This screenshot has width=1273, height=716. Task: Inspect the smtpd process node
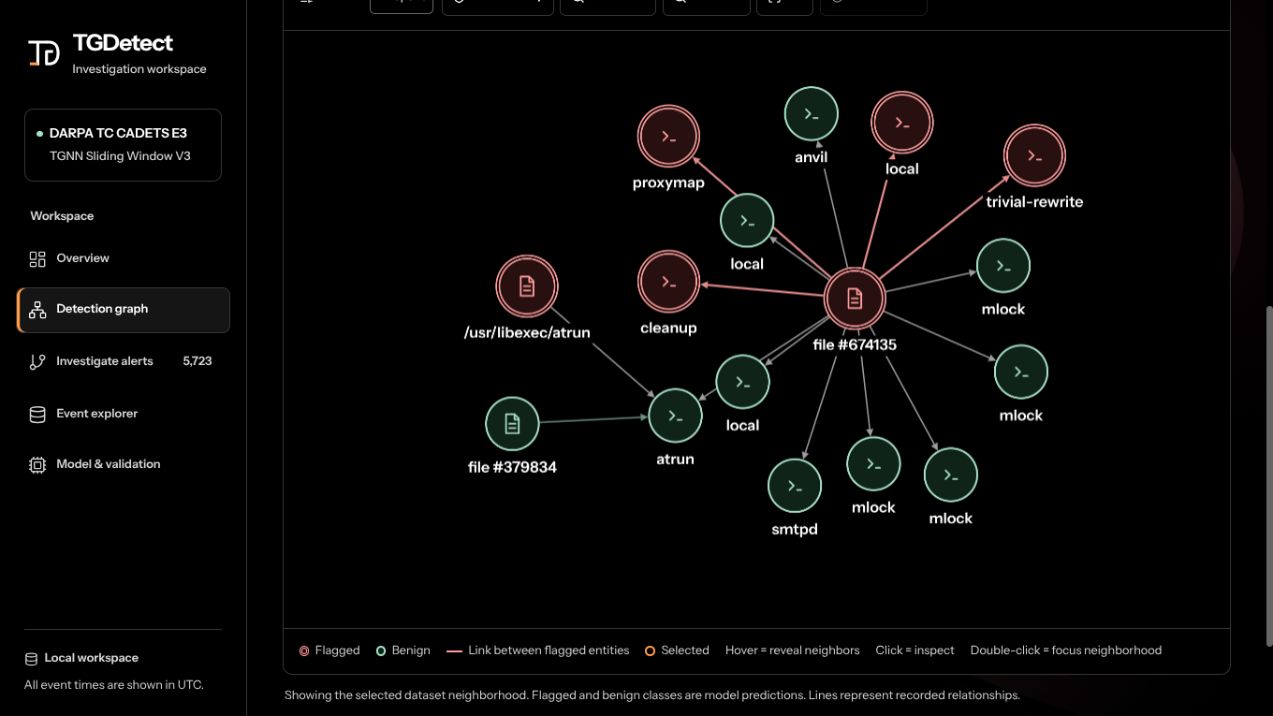[795, 486]
